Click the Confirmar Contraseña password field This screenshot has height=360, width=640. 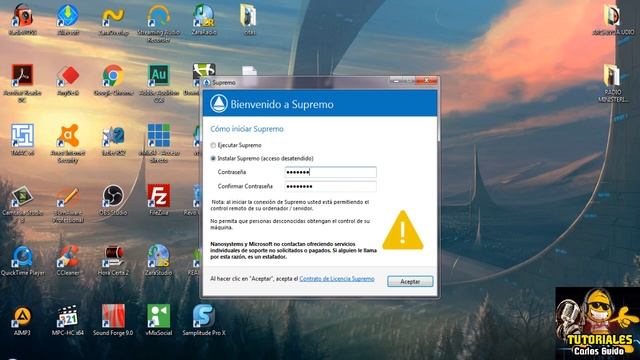pyautogui.click(x=331, y=187)
